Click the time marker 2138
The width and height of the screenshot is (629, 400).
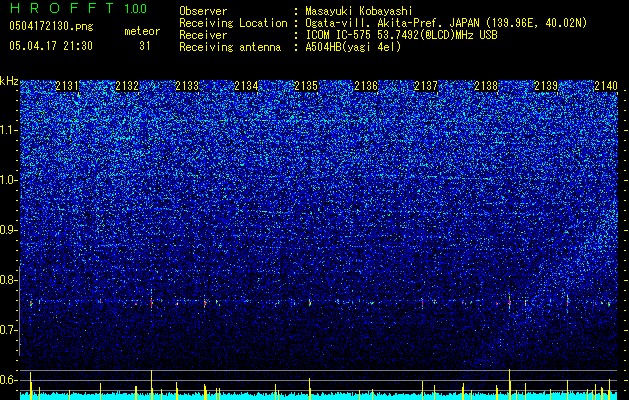486,85
